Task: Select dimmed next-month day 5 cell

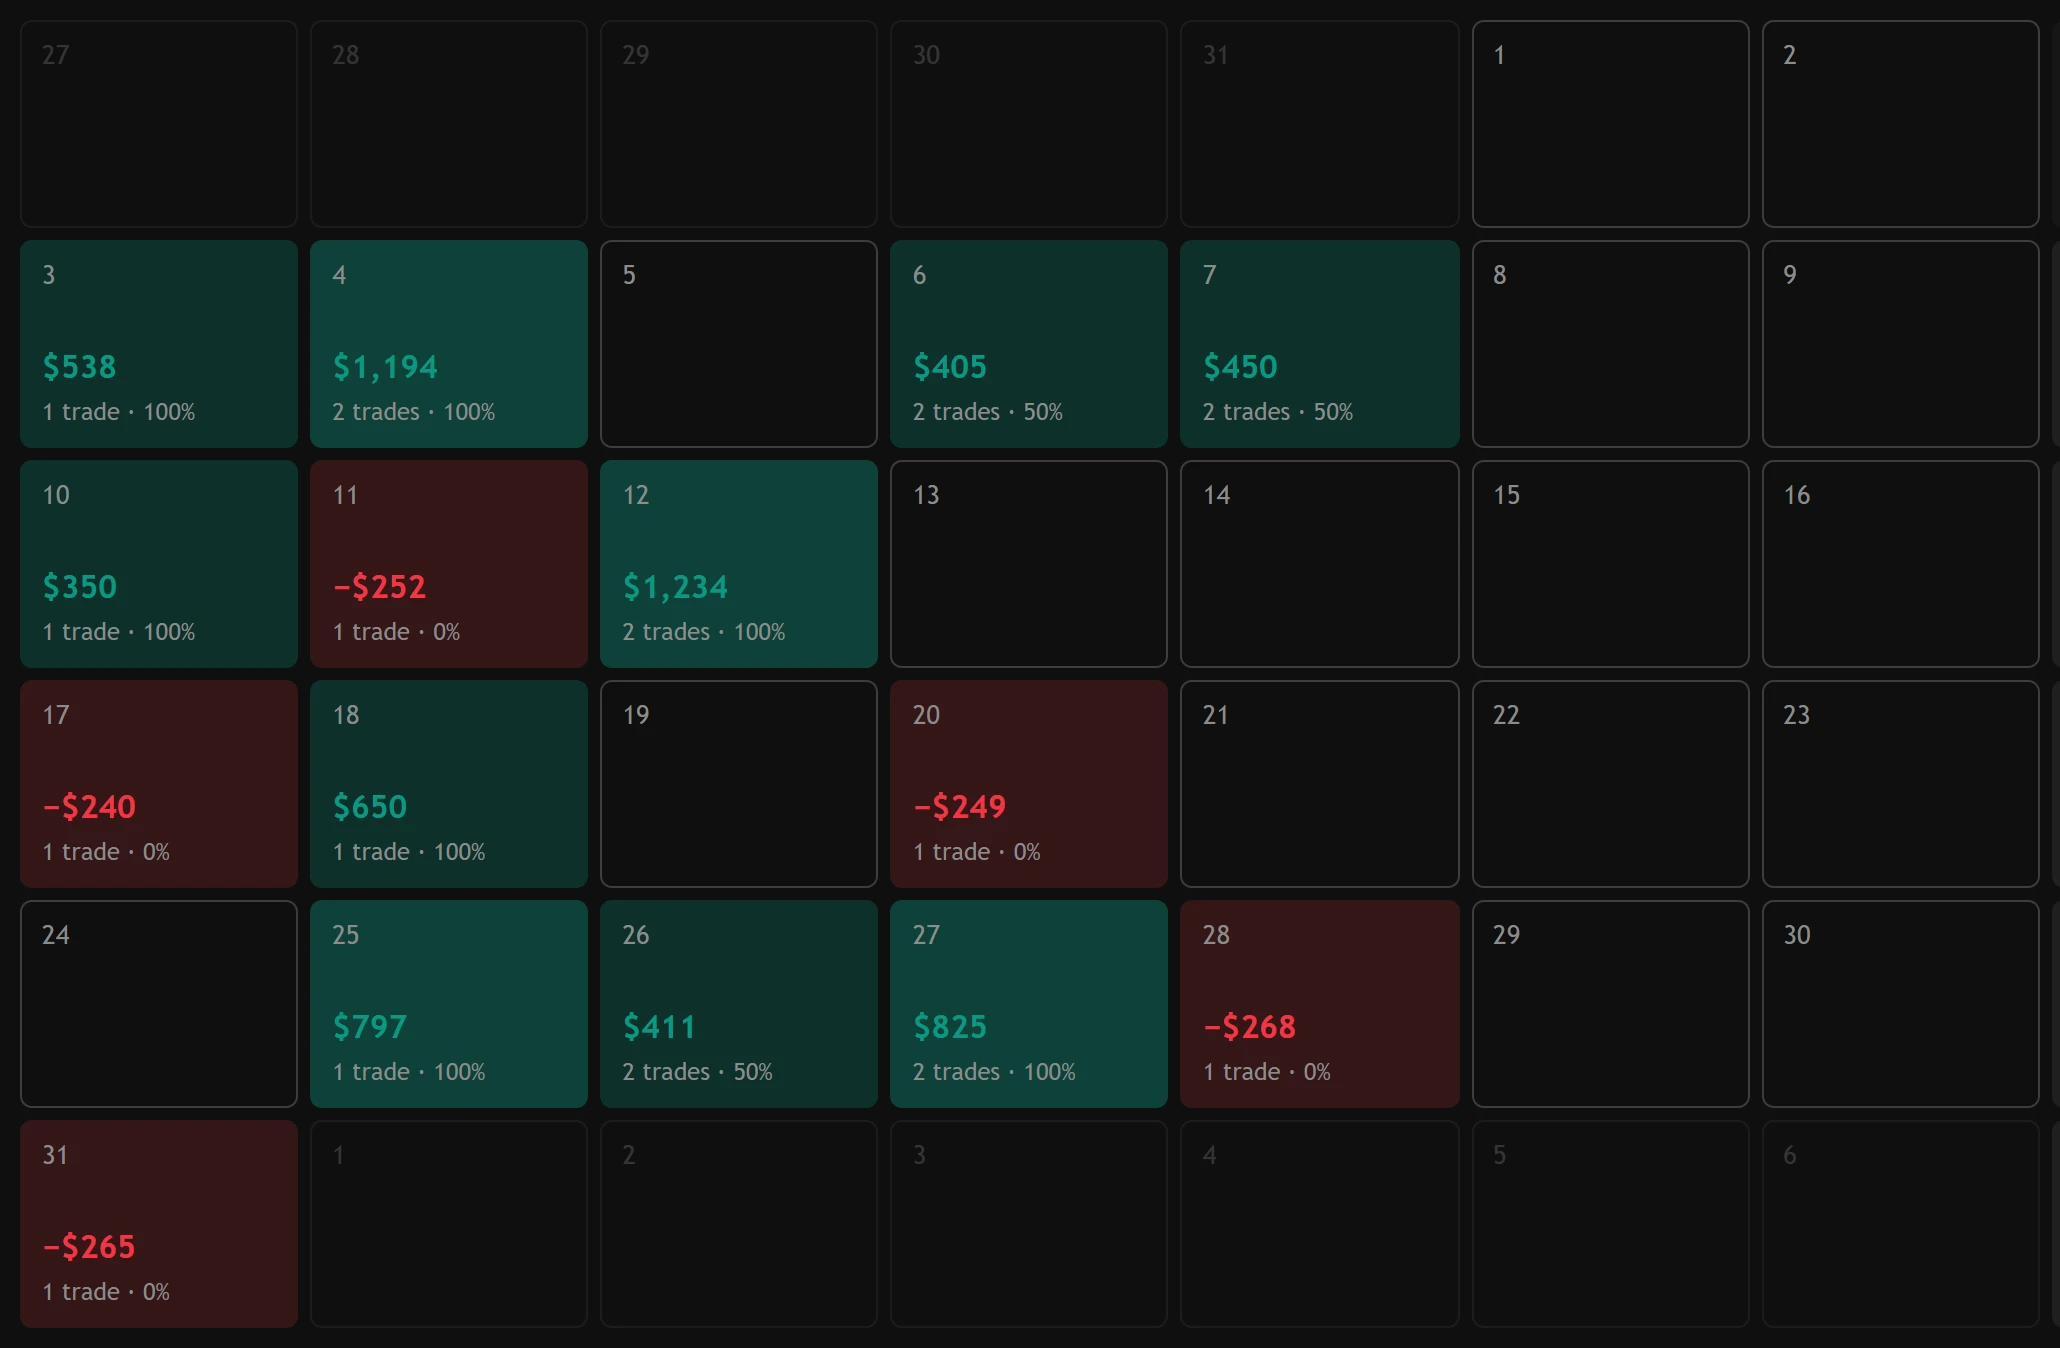Action: tap(1610, 1224)
